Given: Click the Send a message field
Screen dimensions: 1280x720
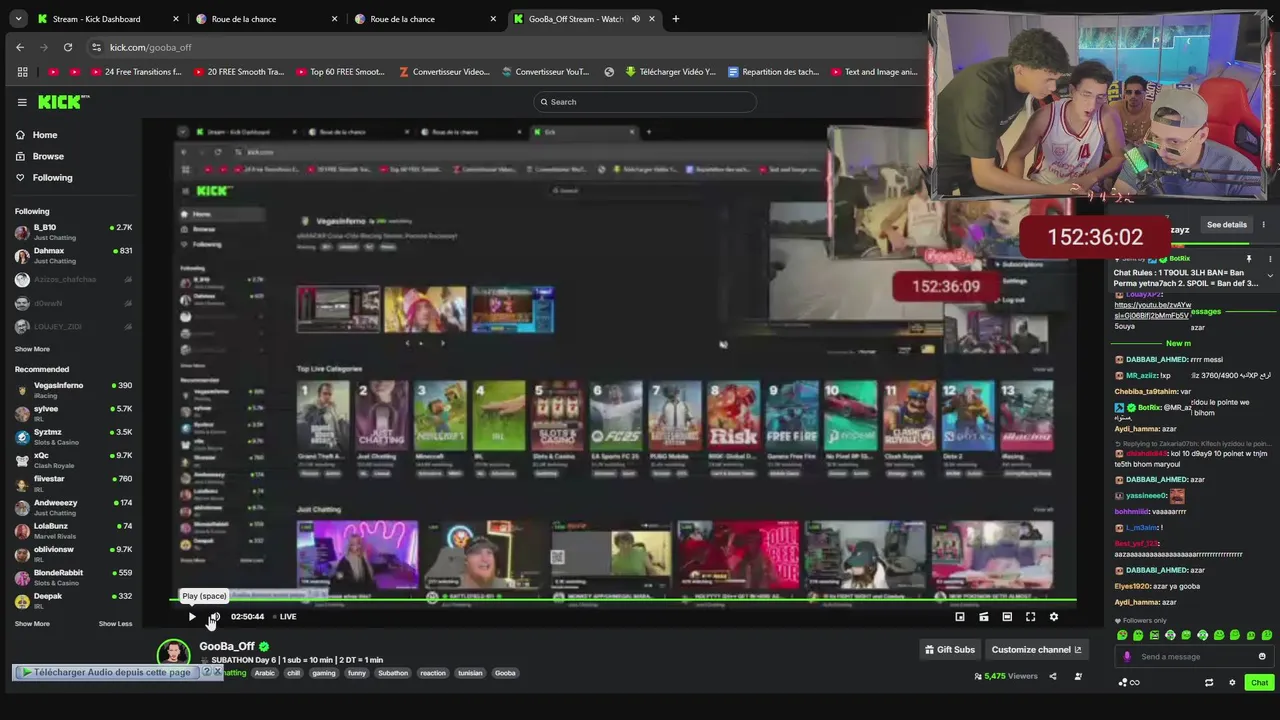Looking at the screenshot, I should click(x=1195, y=657).
